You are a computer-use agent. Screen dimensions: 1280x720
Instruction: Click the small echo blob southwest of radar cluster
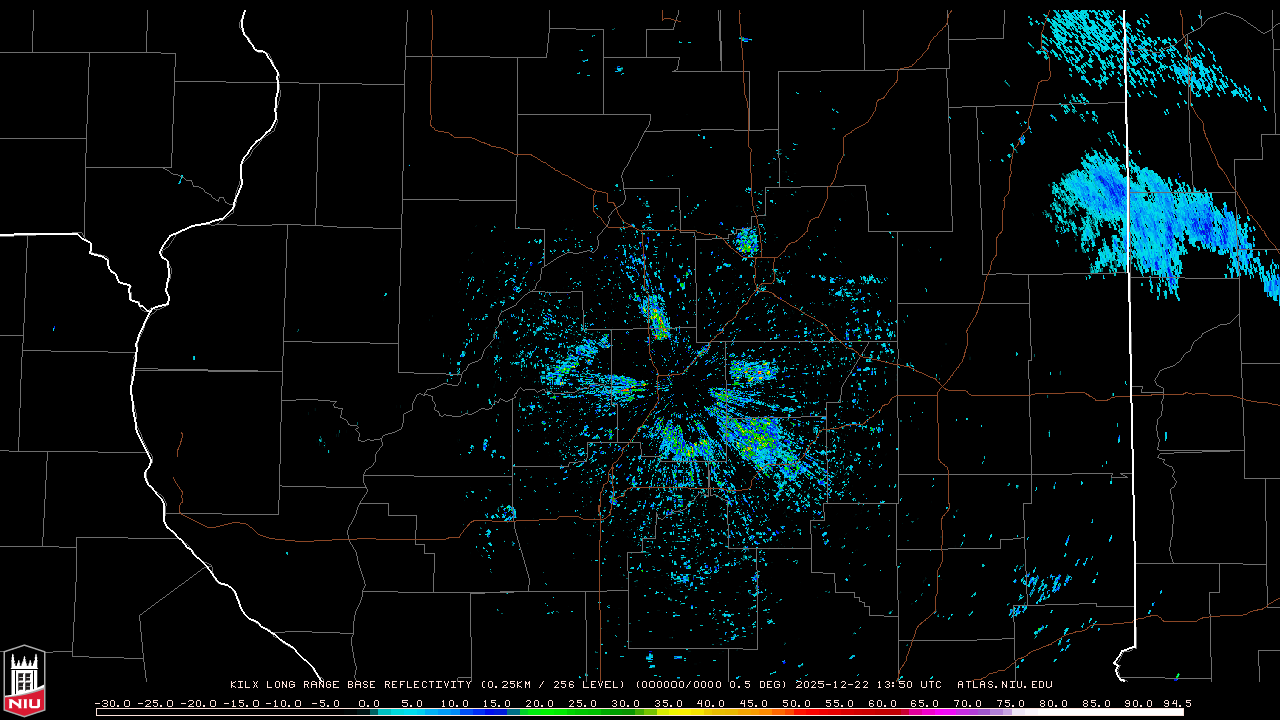507,513
